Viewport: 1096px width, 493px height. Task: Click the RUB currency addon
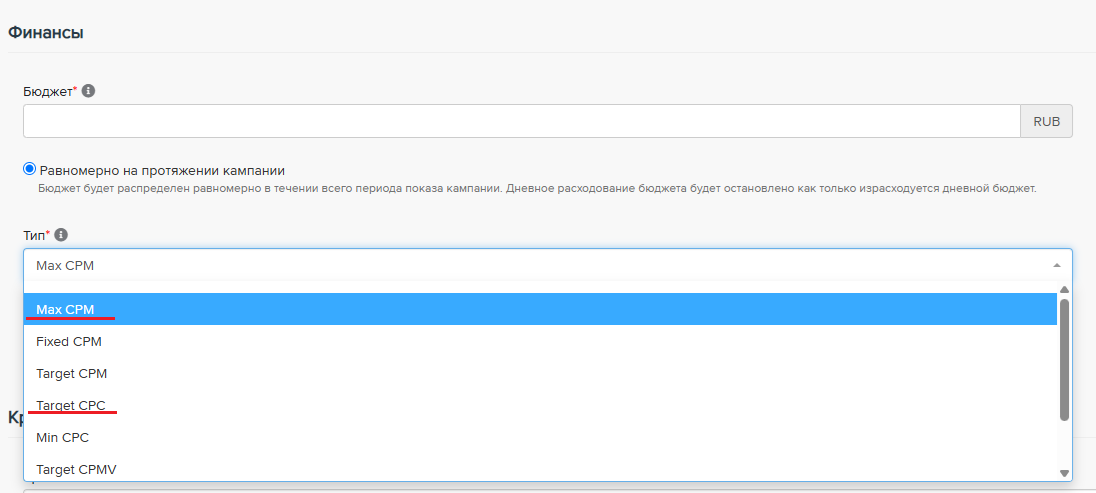pyautogui.click(x=1046, y=121)
